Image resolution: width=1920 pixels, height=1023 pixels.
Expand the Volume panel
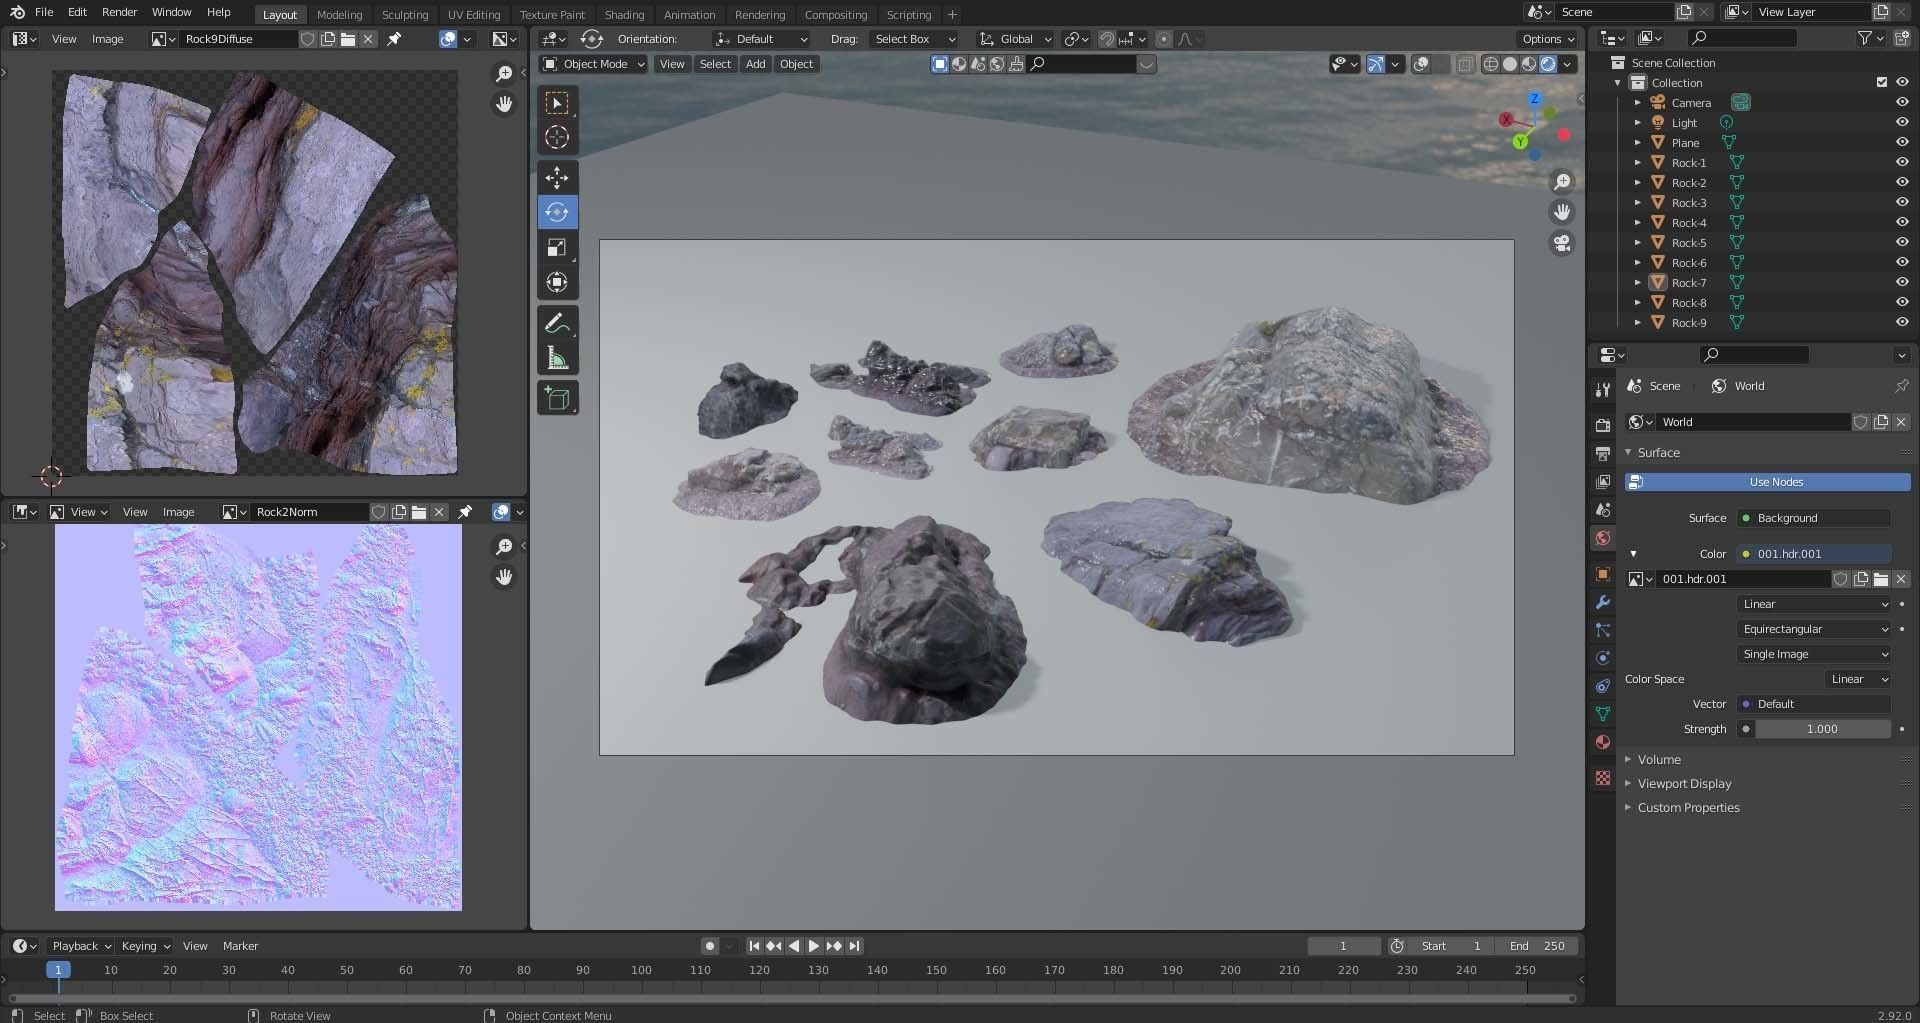[x=1658, y=760]
